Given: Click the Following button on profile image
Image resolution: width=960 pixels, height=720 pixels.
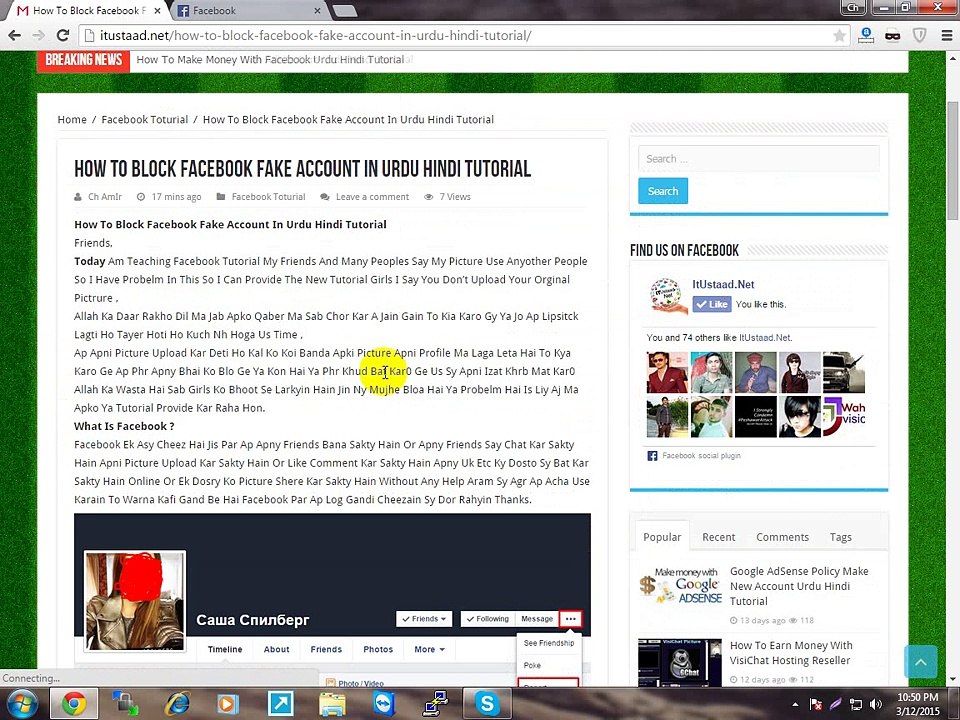Looking at the screenshot, I should 488,619.
